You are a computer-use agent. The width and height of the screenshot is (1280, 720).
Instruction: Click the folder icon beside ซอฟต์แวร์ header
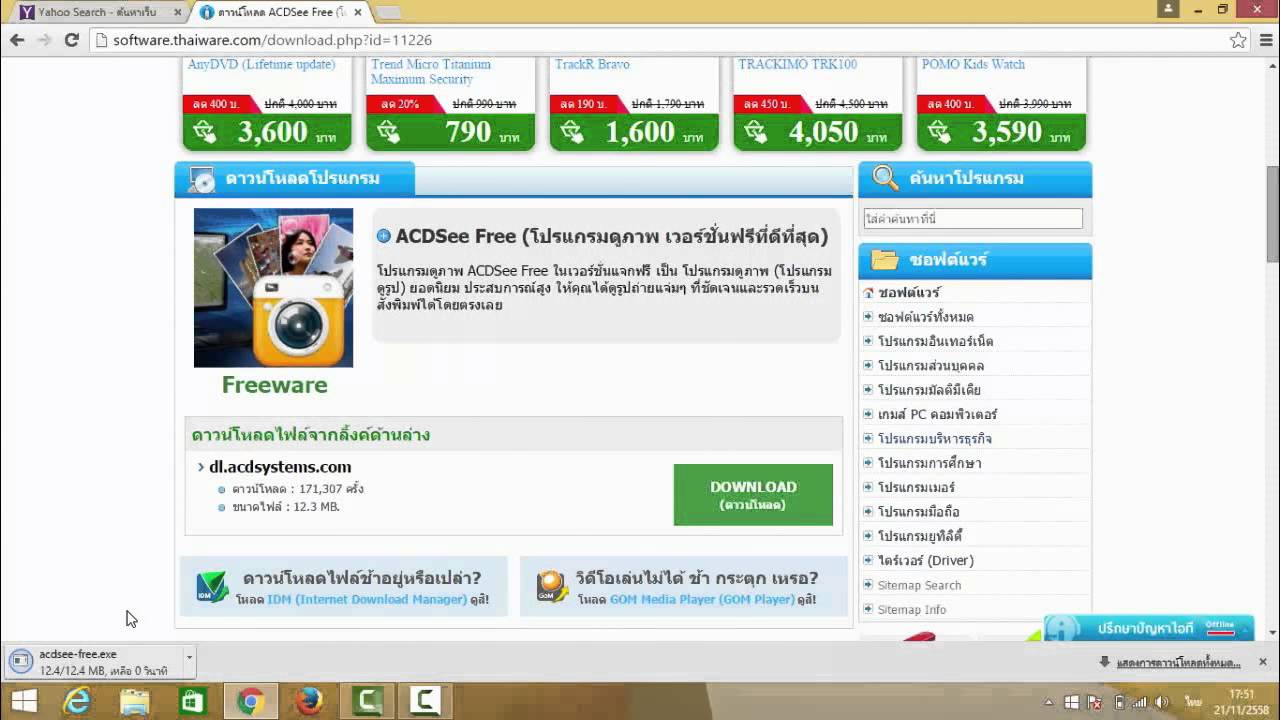885,260
